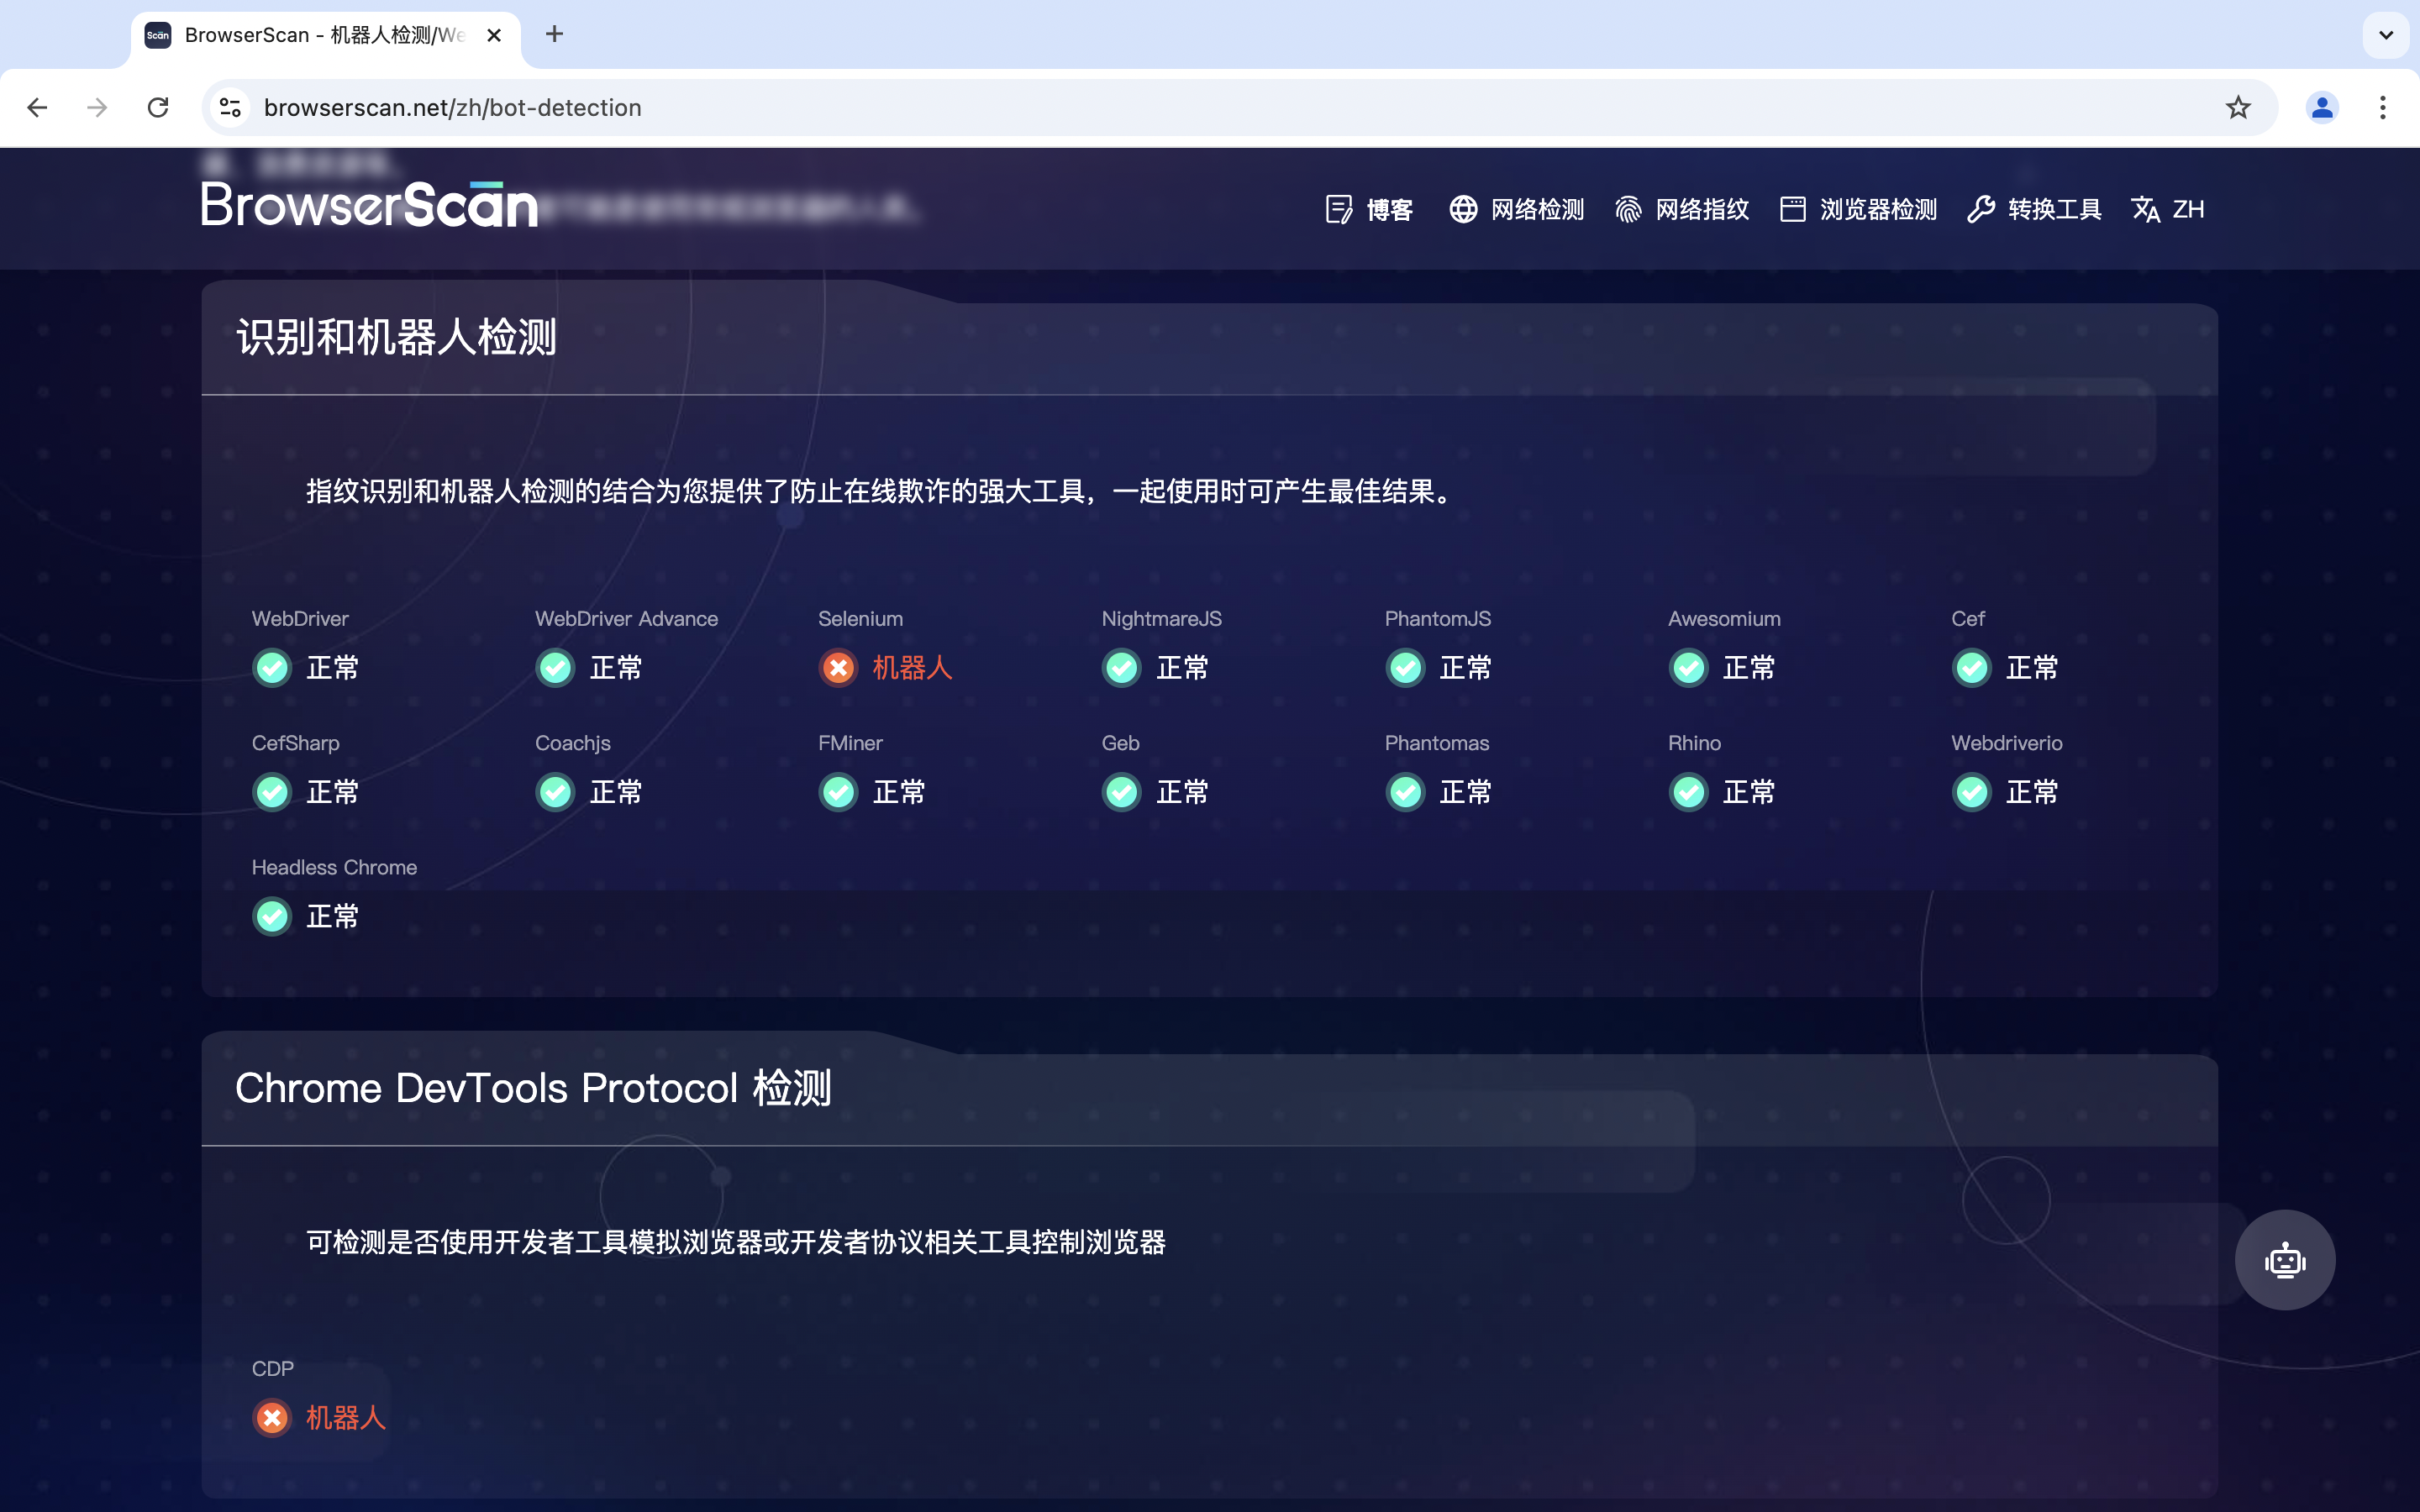Open the 转换工具 menu item

coord(2034,209)
